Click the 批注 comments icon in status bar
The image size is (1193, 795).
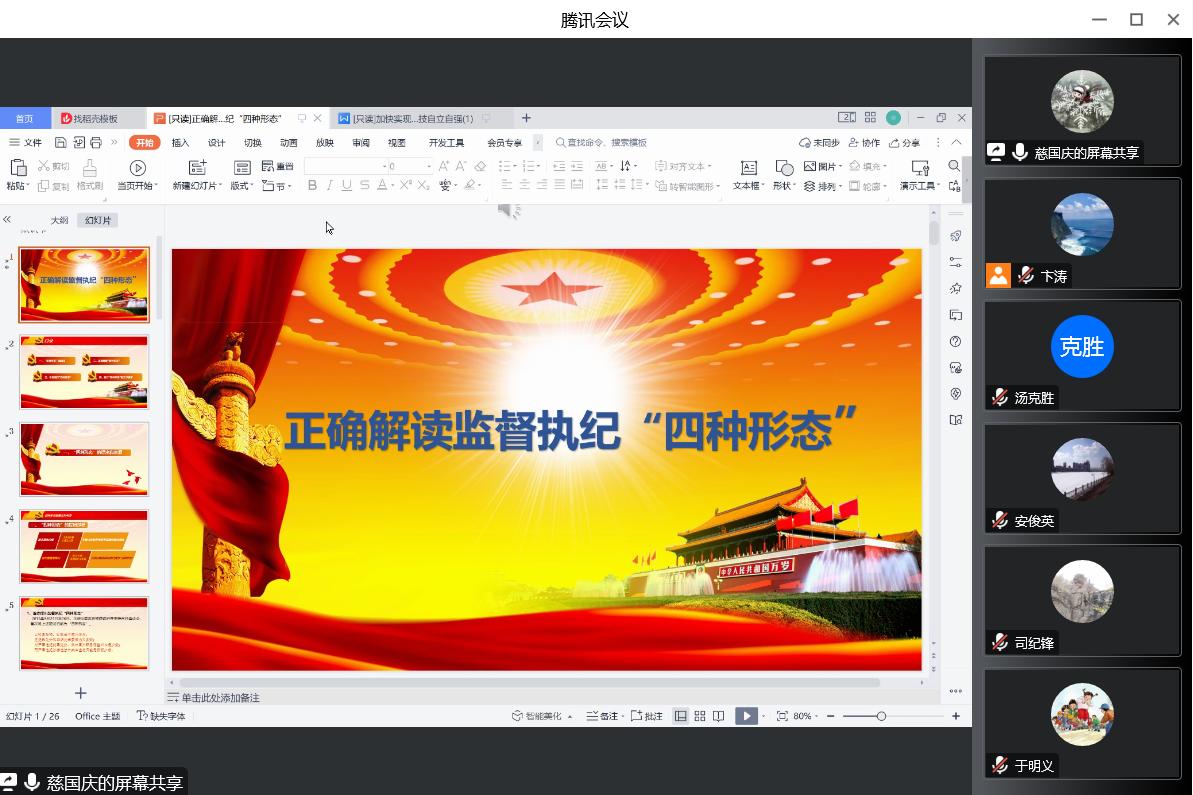(647, 716)
